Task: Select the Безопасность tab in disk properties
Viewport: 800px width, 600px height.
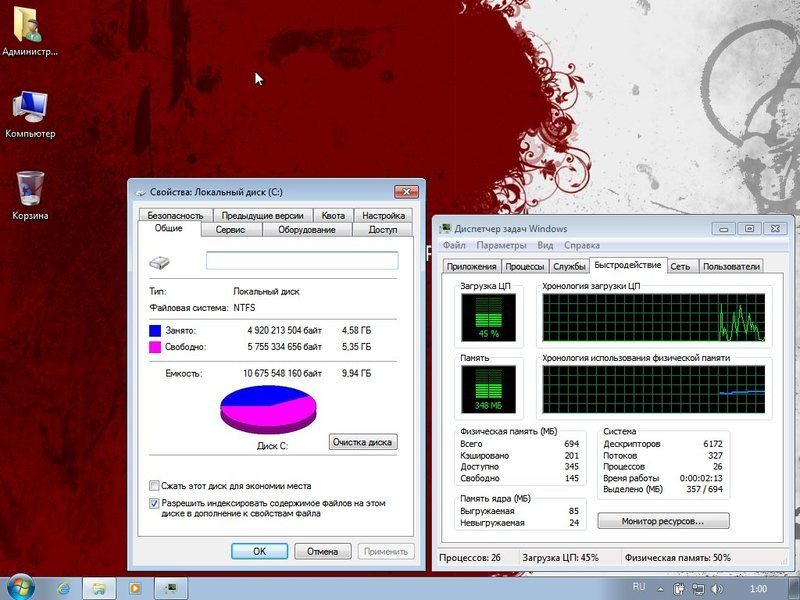Action: (x=175, y=215)
